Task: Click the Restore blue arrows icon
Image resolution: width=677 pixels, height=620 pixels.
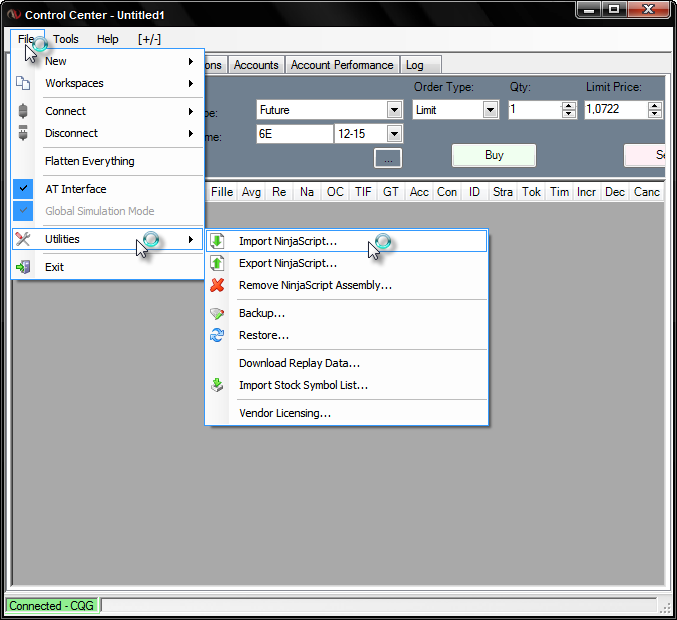Action: click(217, 335)
